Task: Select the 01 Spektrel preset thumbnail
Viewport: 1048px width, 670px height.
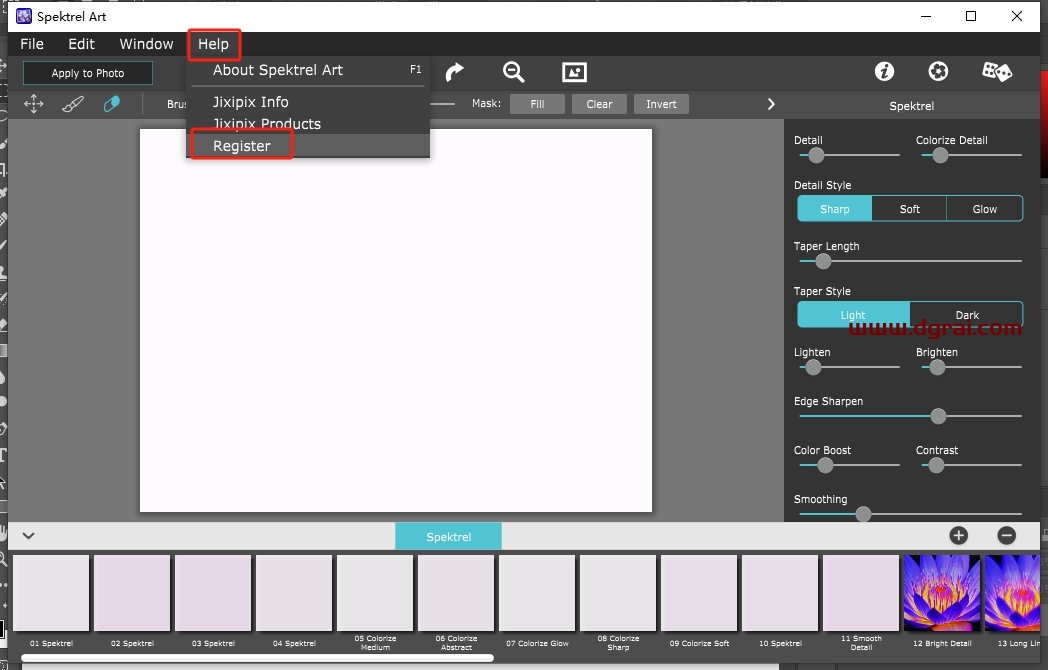Action: tap(51, 593)
